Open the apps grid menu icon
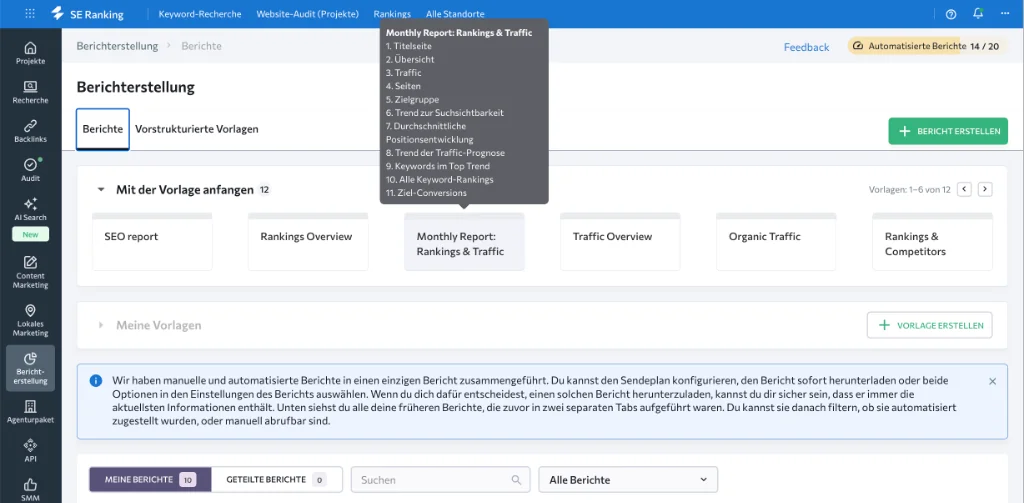Viewport: 1024px width, 503px height. coord(30,14)
